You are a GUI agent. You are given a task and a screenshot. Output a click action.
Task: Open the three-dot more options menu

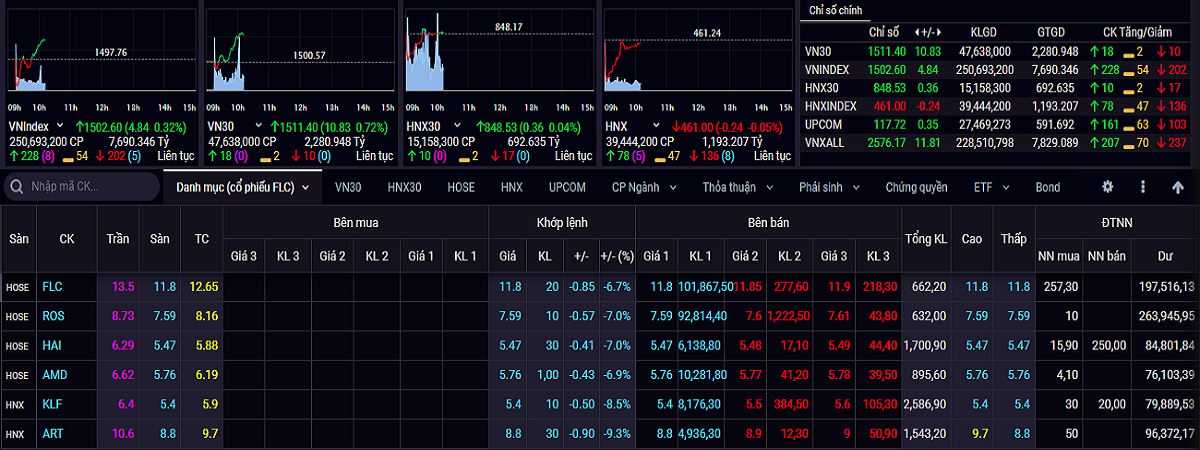1143,187
